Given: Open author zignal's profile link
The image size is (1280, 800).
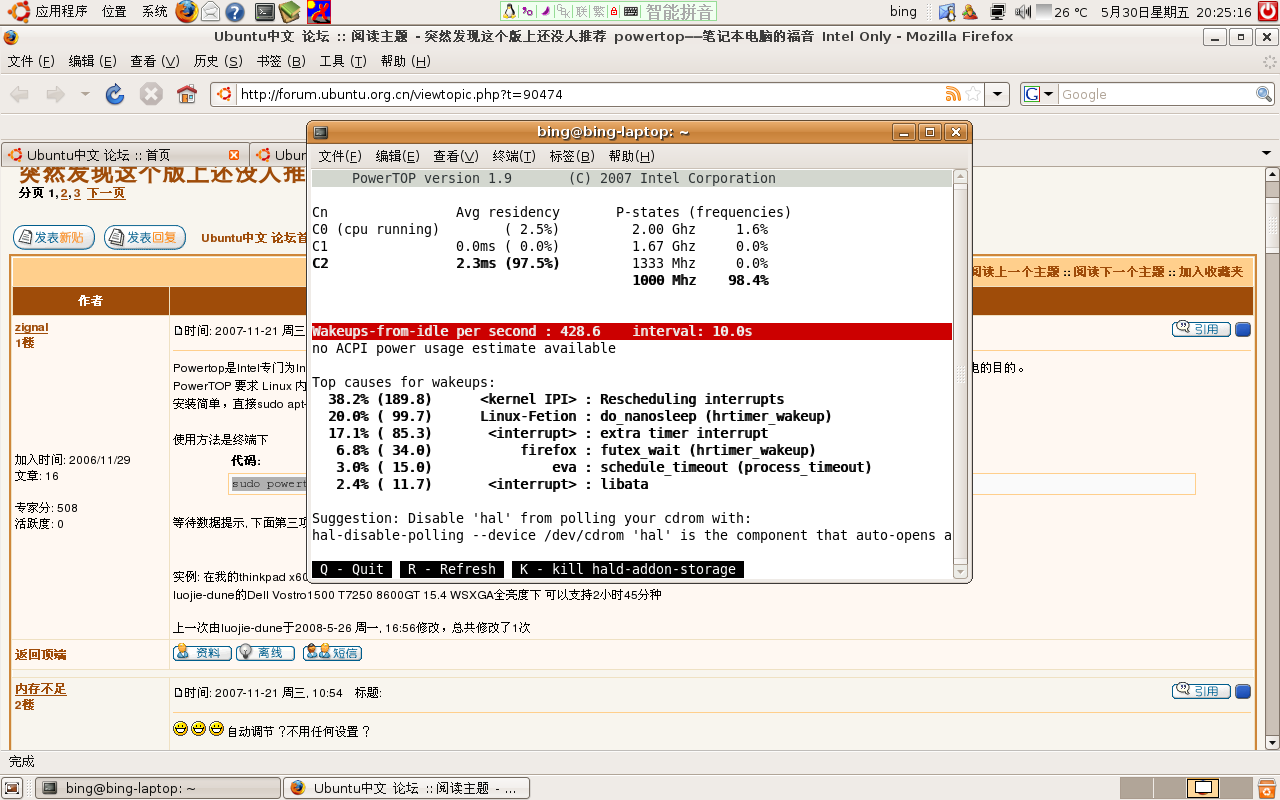Looking at the screenshot, I should 32,327.
